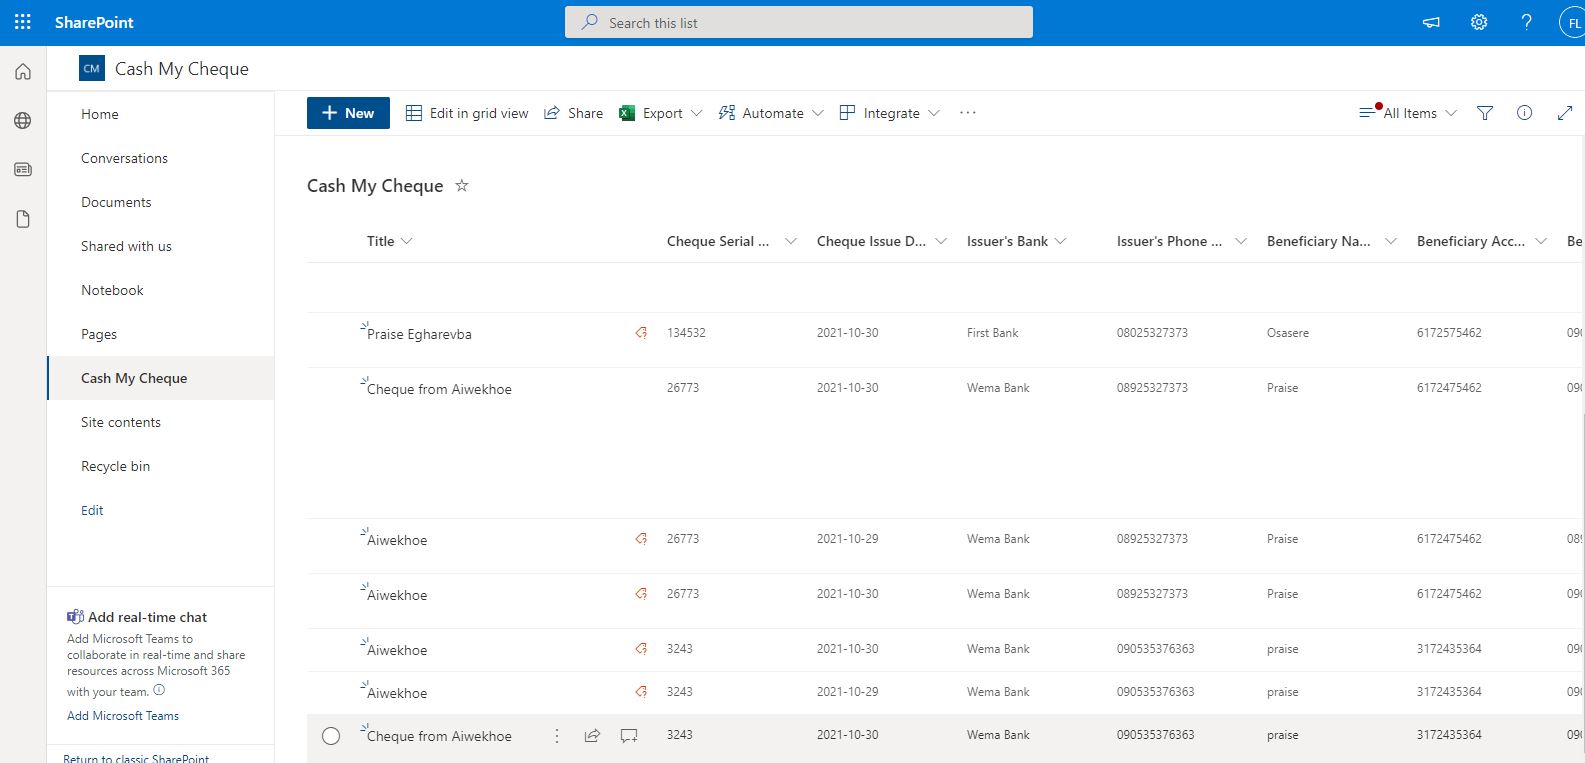Click the SharePoint brand link in header
This screenshot has width=1585, height=763.
point(94,22)
